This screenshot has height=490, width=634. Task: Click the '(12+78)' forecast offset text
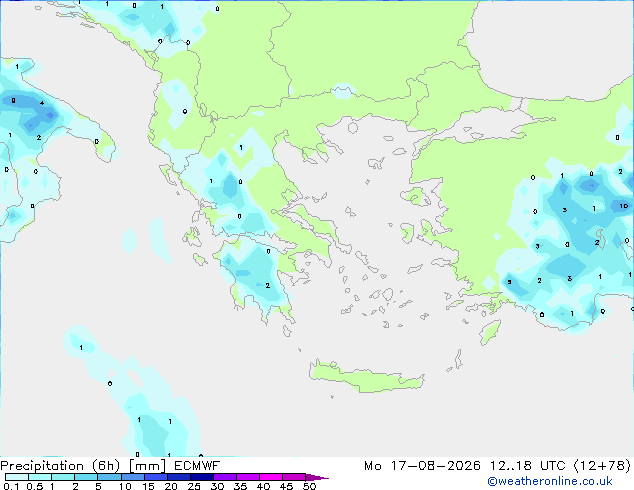[x=602, y=466]
